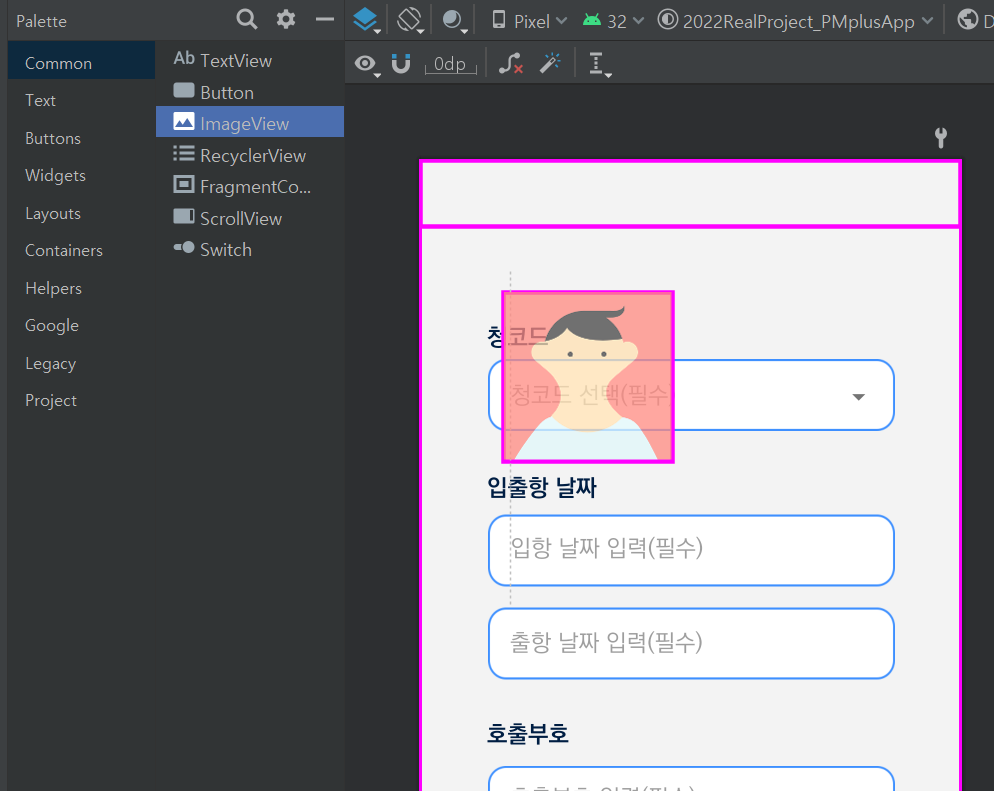
Task: Open Palette settings gear
Action: tap(286, 19)
